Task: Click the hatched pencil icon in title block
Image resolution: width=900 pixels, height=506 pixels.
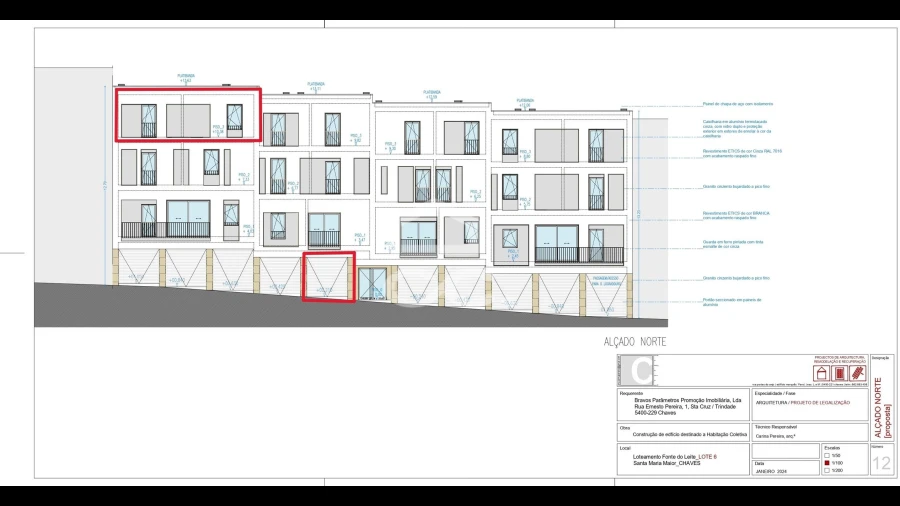Action: 856,373
